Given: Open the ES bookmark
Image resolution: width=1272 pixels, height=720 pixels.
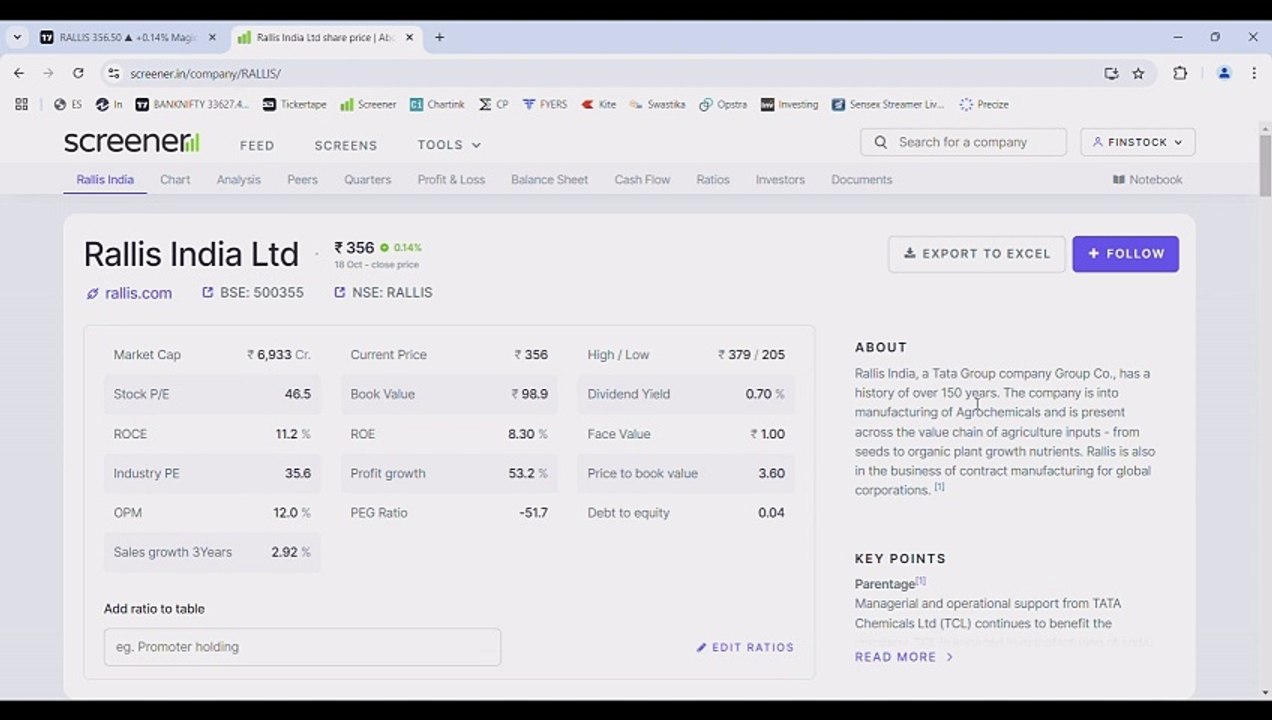Looking at the screenshot, I should coord(68,104).
